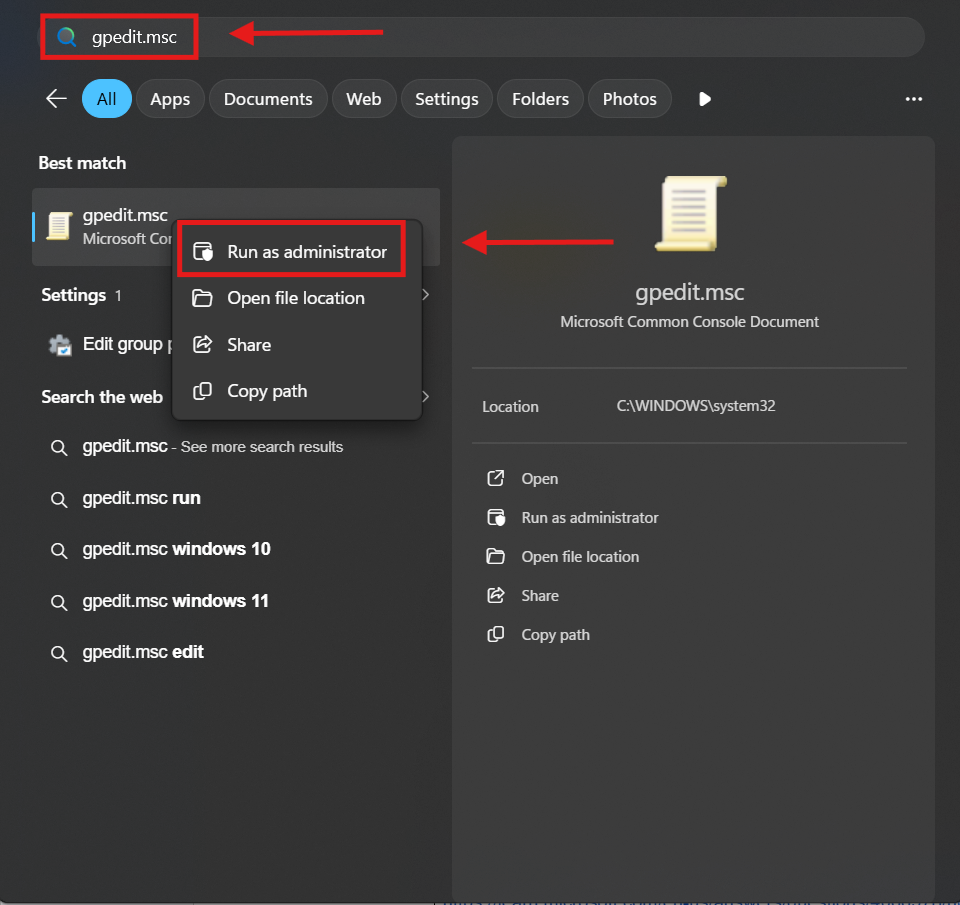The width and height of the screenshot is (960, 905).
Task: Click shield icon in details pane actions
Action: pos(496,517)
